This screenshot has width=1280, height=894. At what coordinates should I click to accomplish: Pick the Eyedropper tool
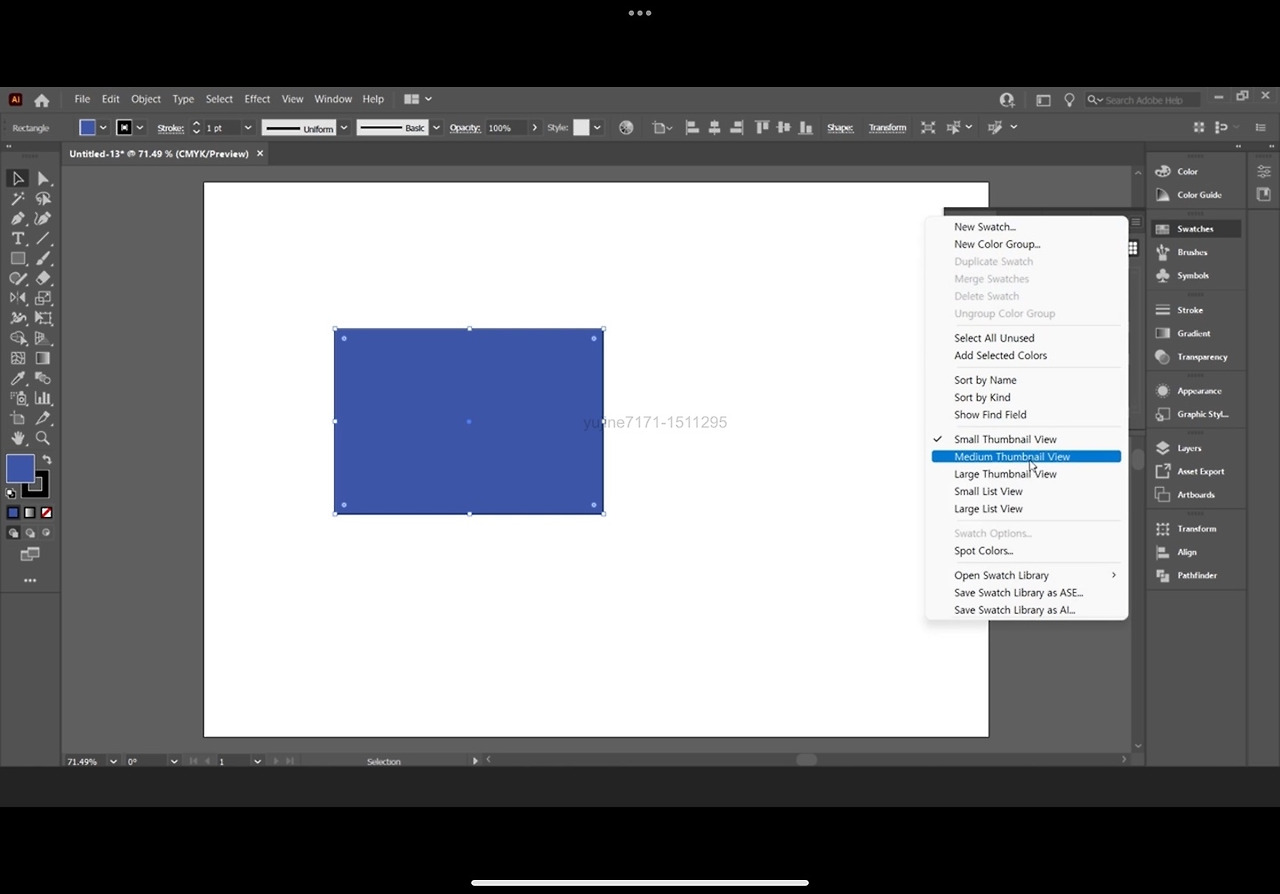pyautogui.click(x=18, y=378)
